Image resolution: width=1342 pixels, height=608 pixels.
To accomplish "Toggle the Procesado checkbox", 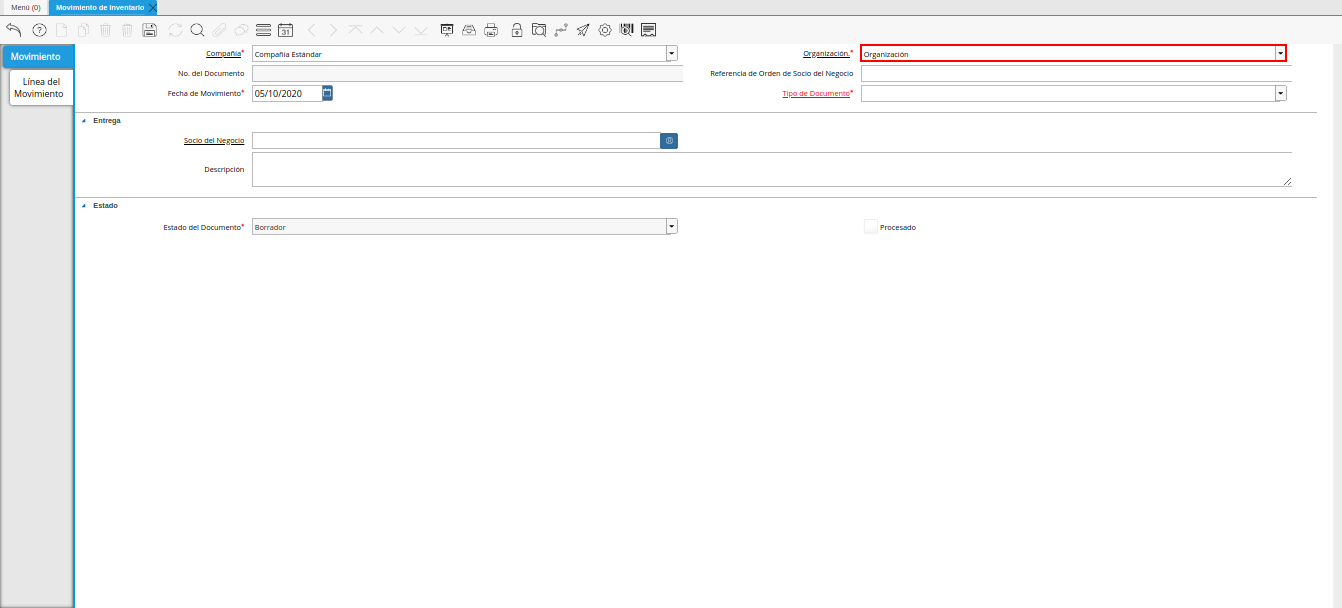I will [x=871, y=227].
